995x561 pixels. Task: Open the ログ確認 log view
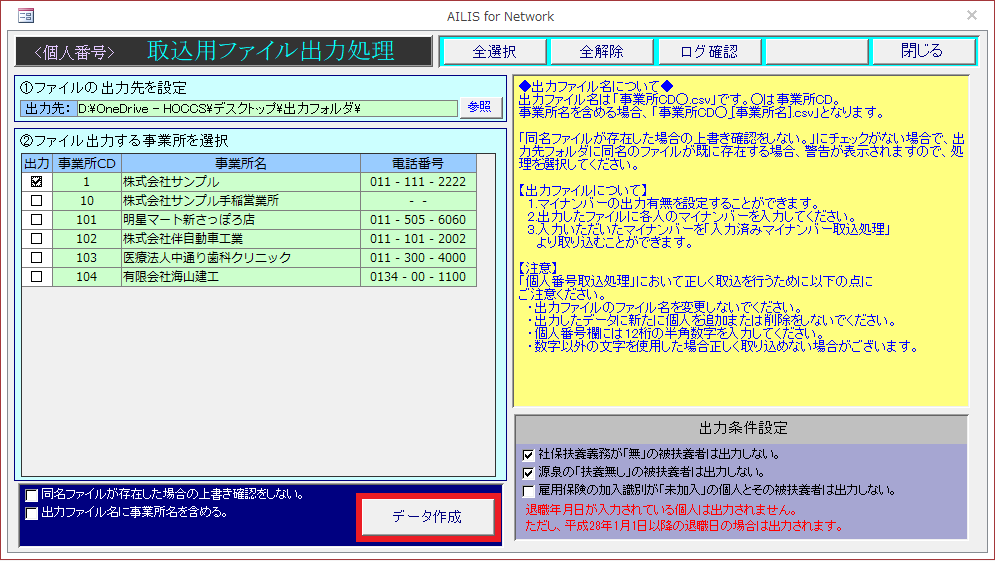point(708,52)
